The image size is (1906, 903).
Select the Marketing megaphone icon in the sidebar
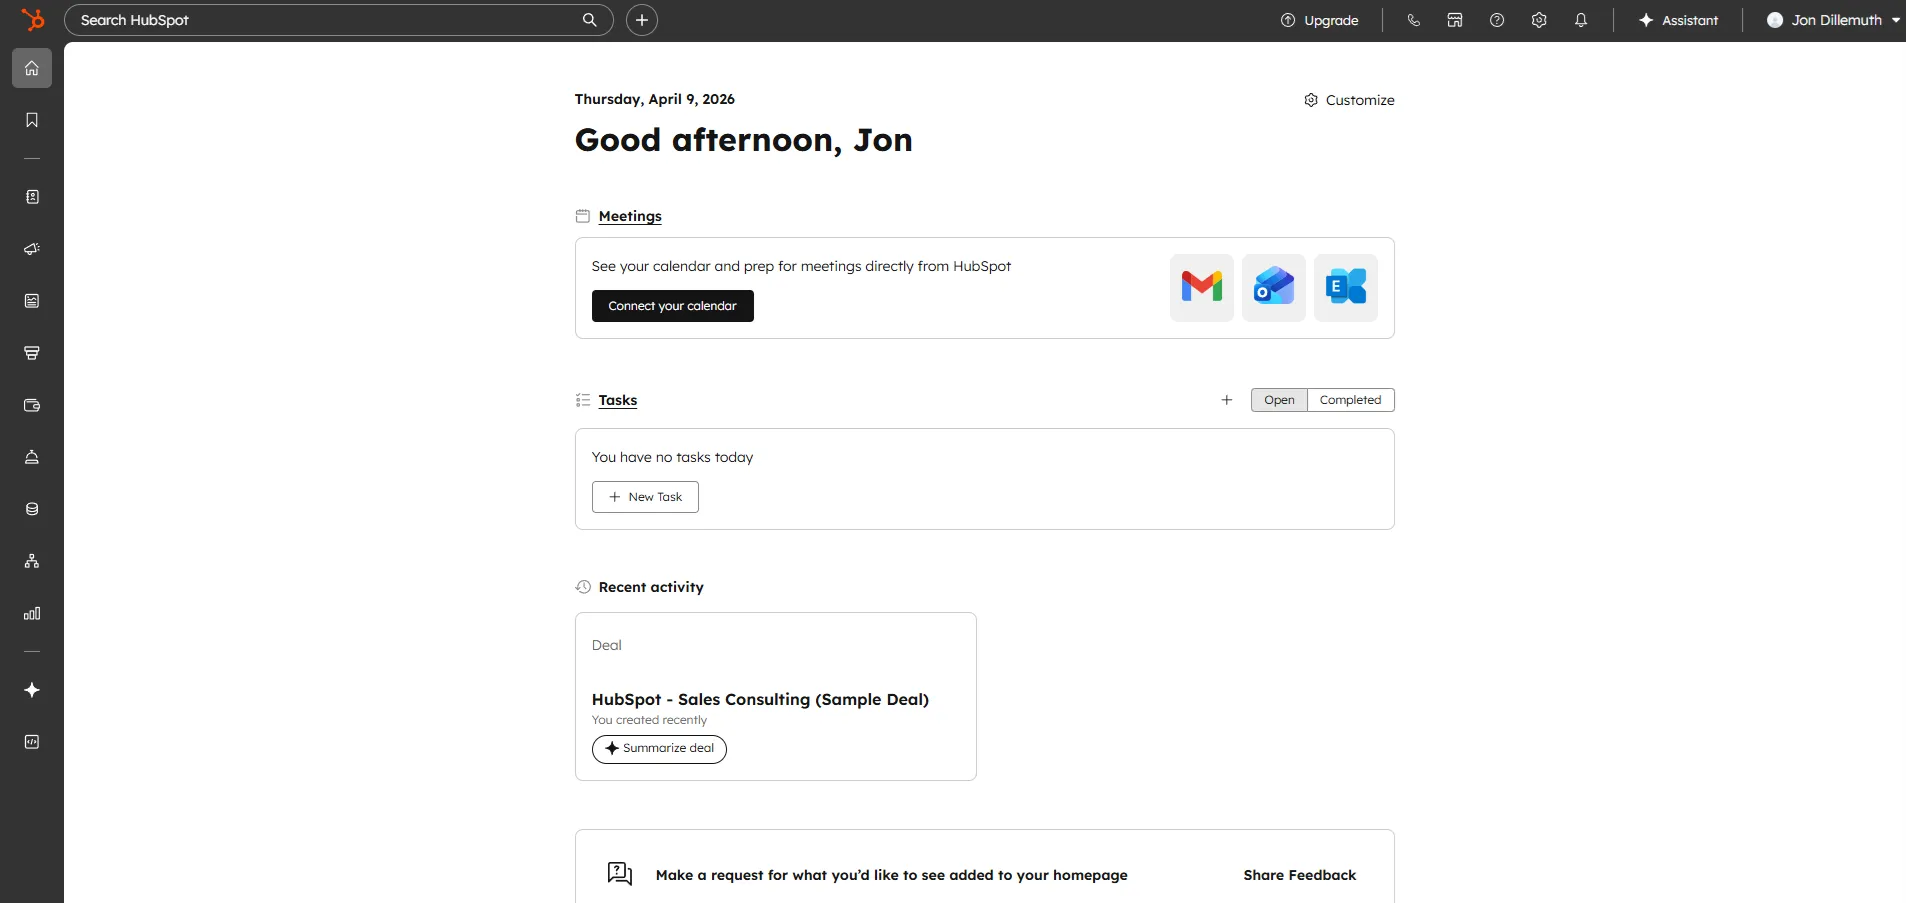point(32,249)
